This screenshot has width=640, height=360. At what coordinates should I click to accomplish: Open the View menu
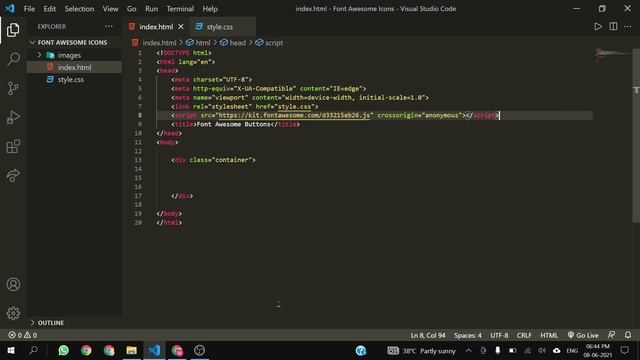pyautogui.click(x=110, y=9)
